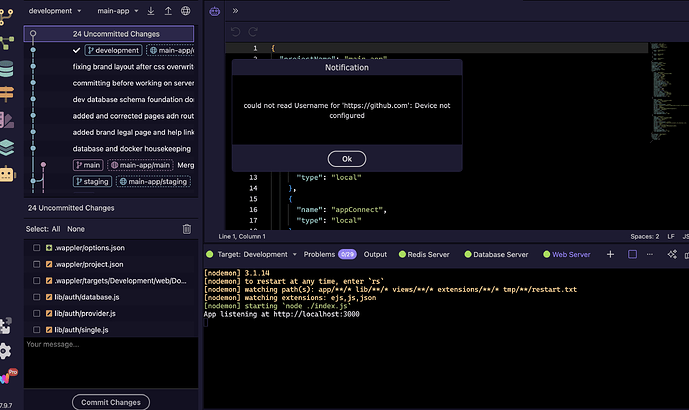This screenshot has height=410, width=689.
Task: Click the Commit Changes button
Action: [111, 402]
